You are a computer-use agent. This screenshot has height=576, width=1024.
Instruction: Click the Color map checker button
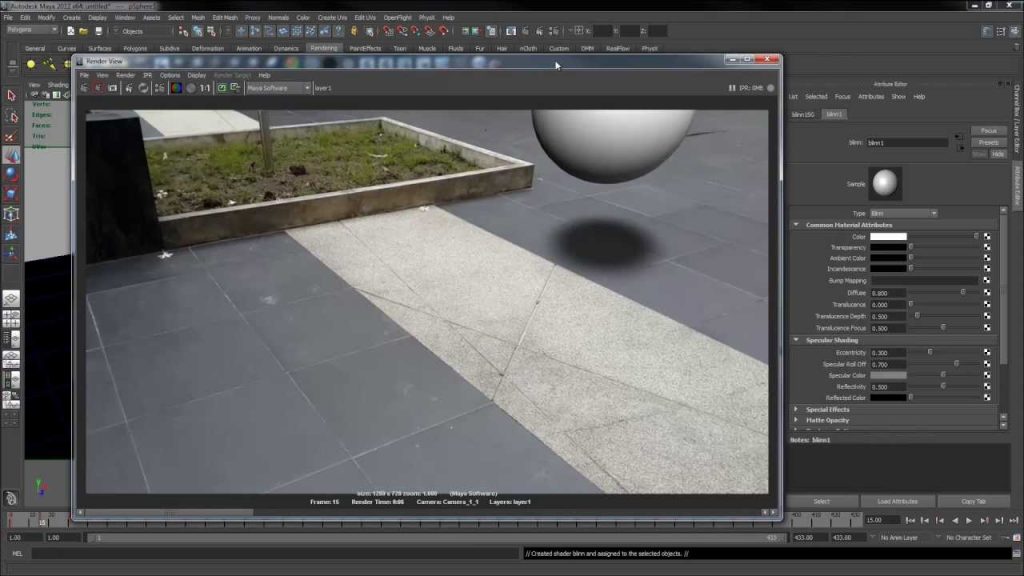[987, 236]
